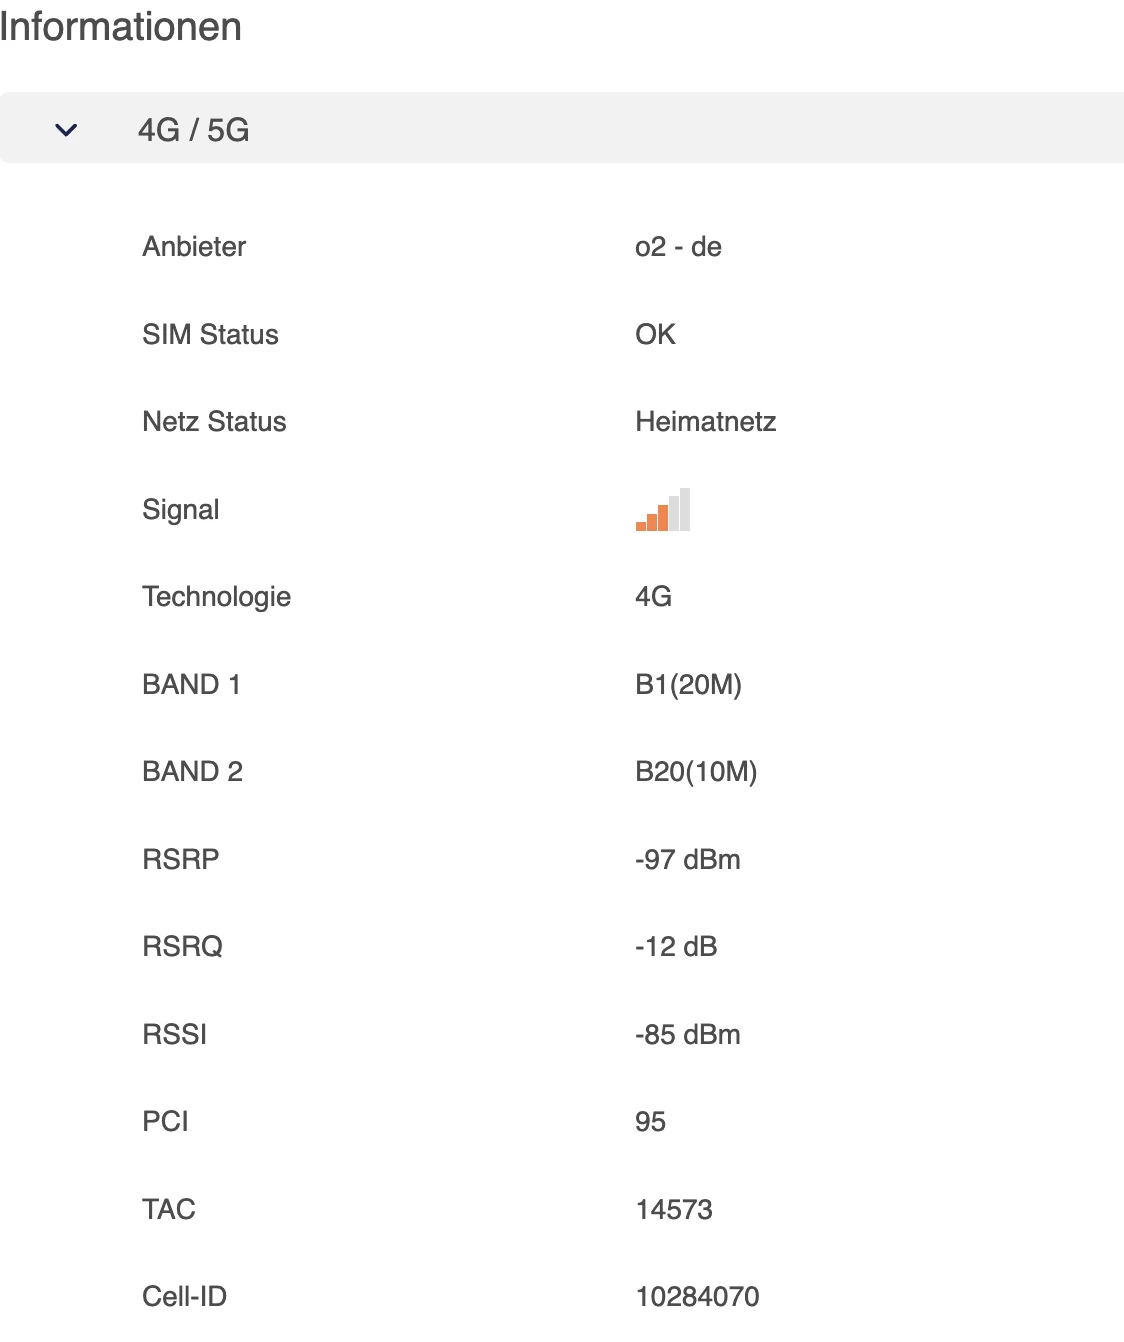The width and height of the screenshot is (1124, 1342).
Task: Click the SIM status value OK
Action: (655, 334)
